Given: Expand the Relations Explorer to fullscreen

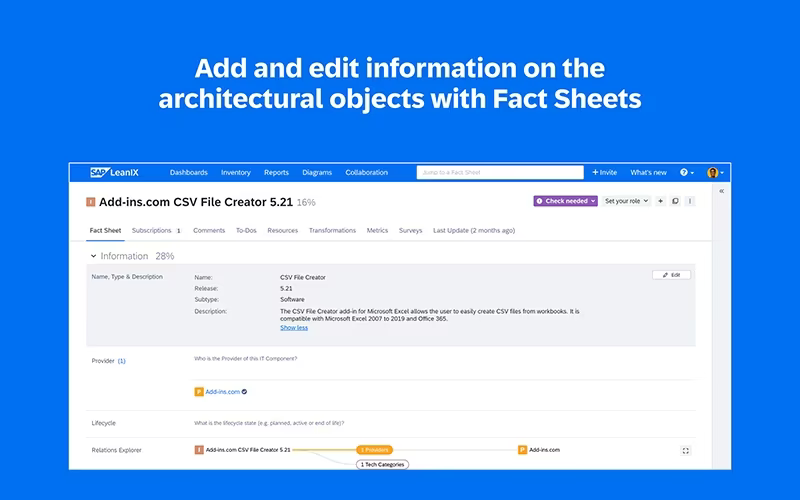Looking at the screenshot, I should [x=685, y=451].
